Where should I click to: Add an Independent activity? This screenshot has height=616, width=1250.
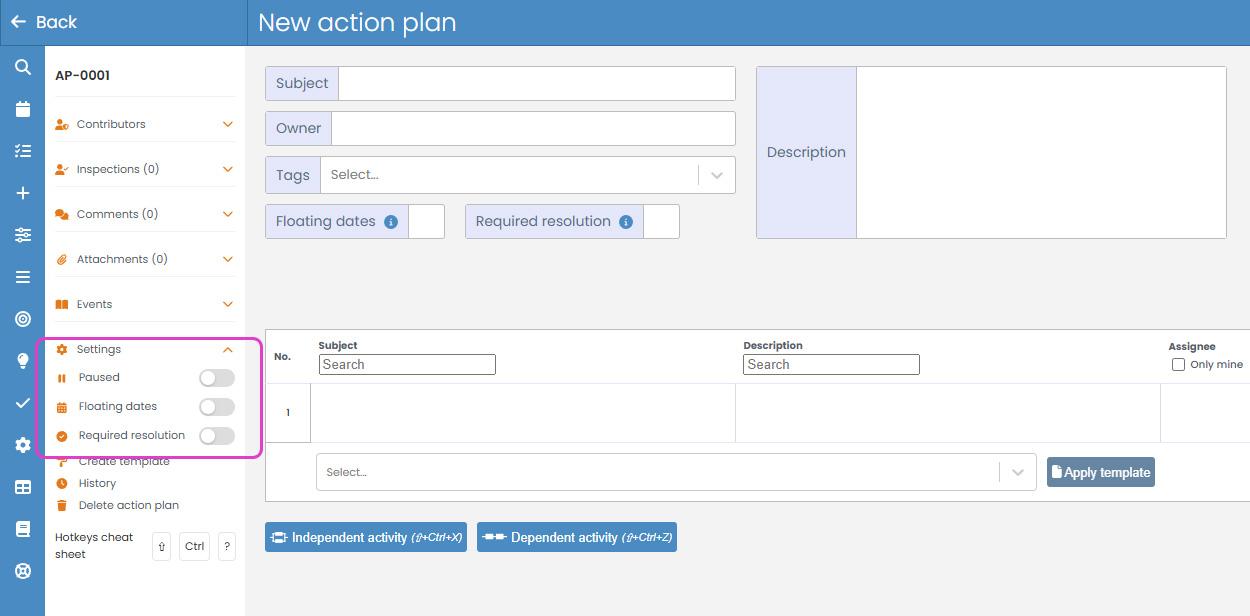pyautogui.click(x=366, y=537)
